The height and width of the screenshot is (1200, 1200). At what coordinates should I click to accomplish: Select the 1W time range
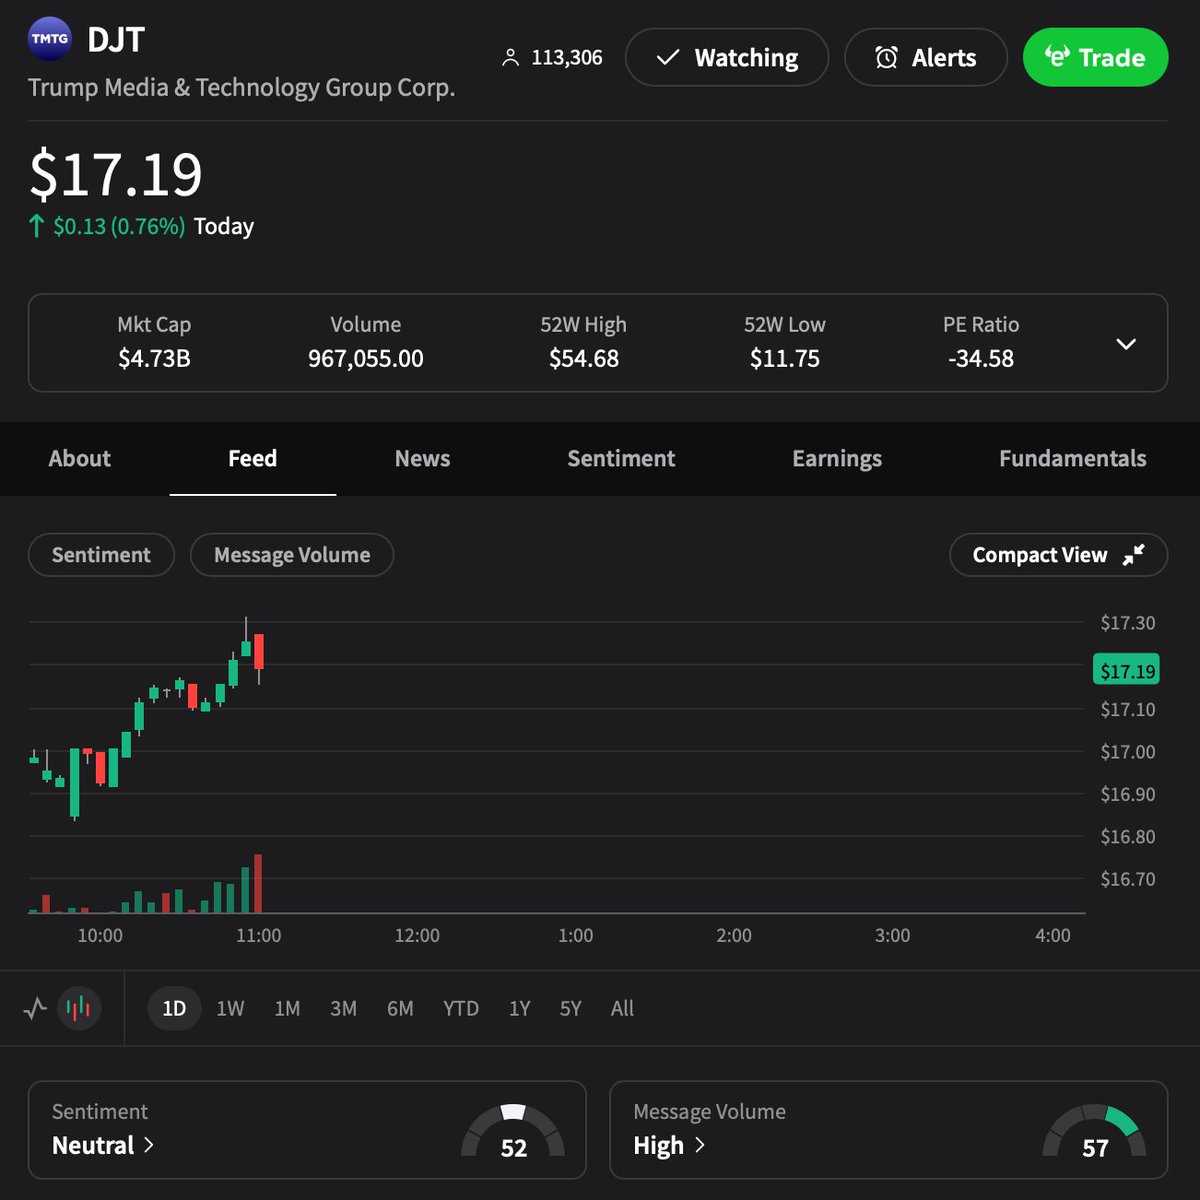click(230, 1008)
